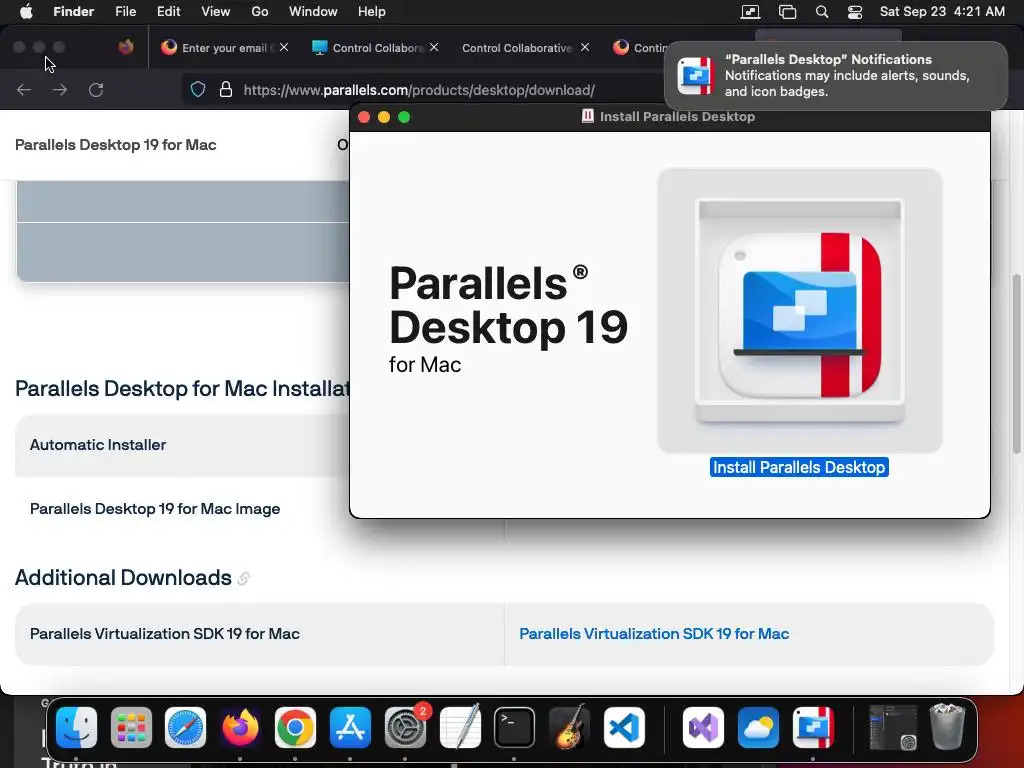Click the browser back arrow

click(x=24, y=89)
